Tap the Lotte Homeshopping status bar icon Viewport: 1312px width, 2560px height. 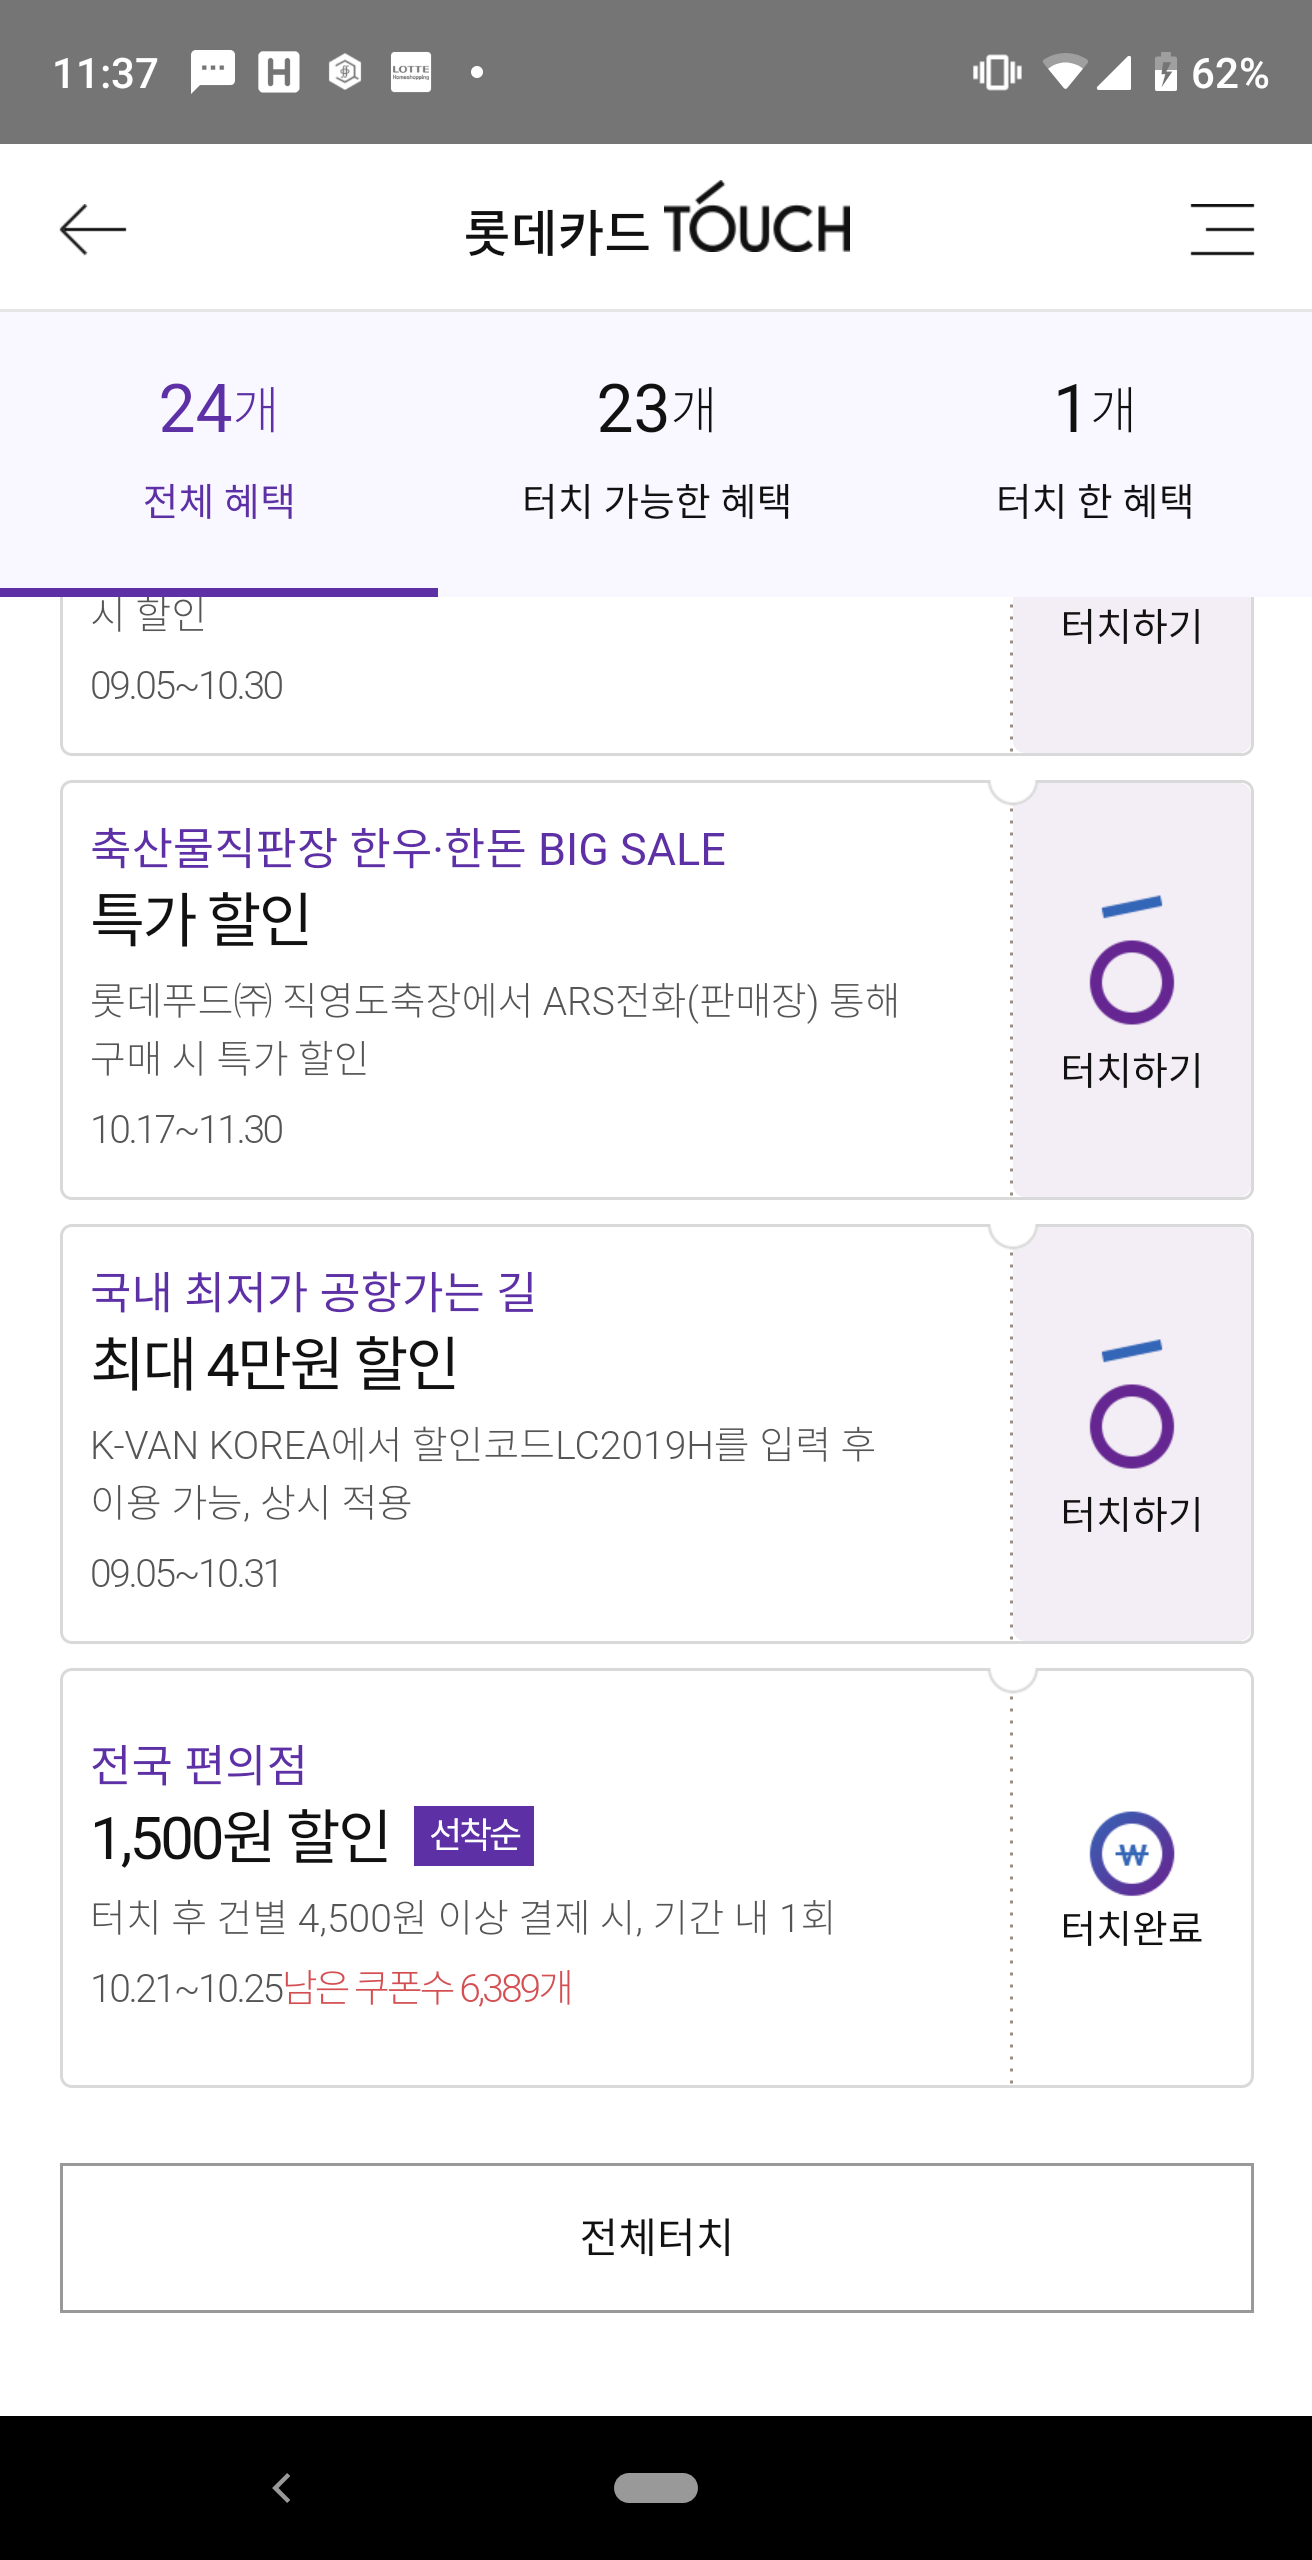[410, 72]
